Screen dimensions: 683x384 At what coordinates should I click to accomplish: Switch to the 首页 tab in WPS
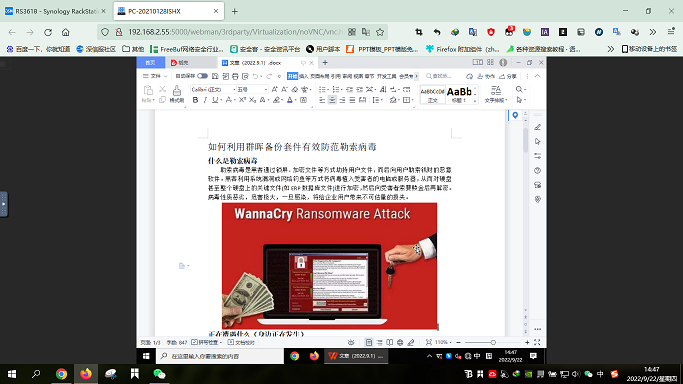pyautogui.click(x=150, y=63)
